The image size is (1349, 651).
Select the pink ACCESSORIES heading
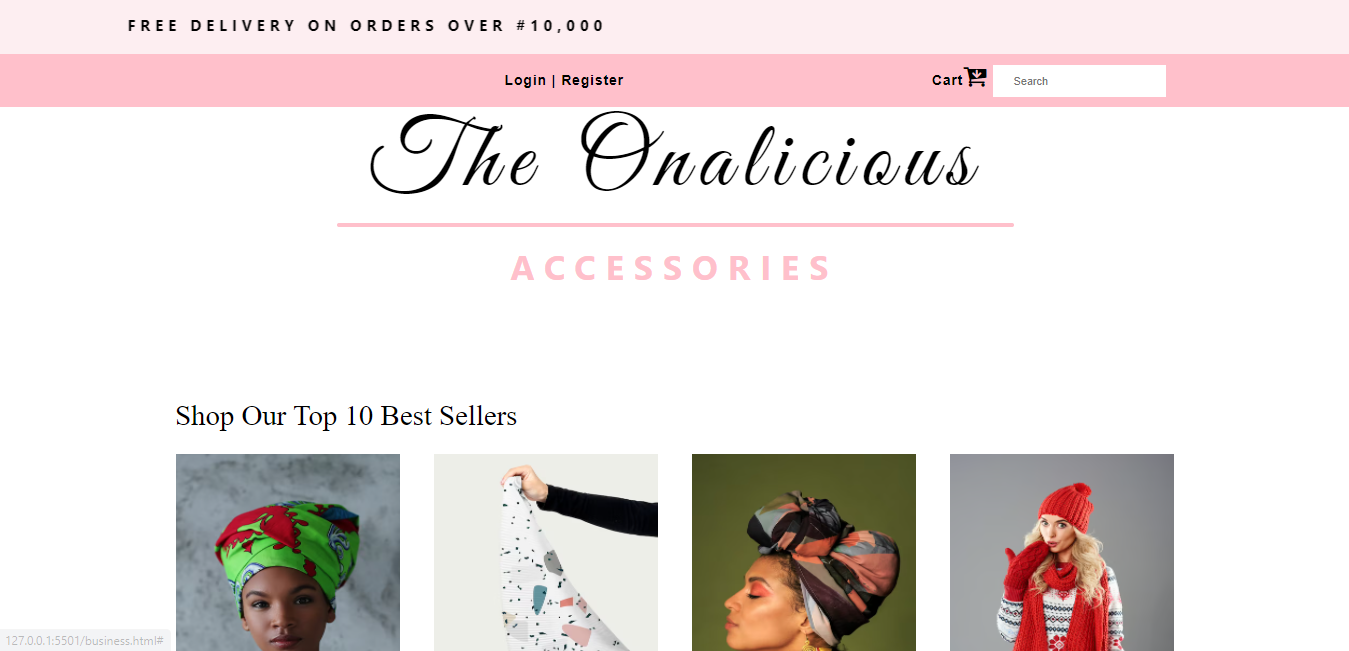[672, 268]
